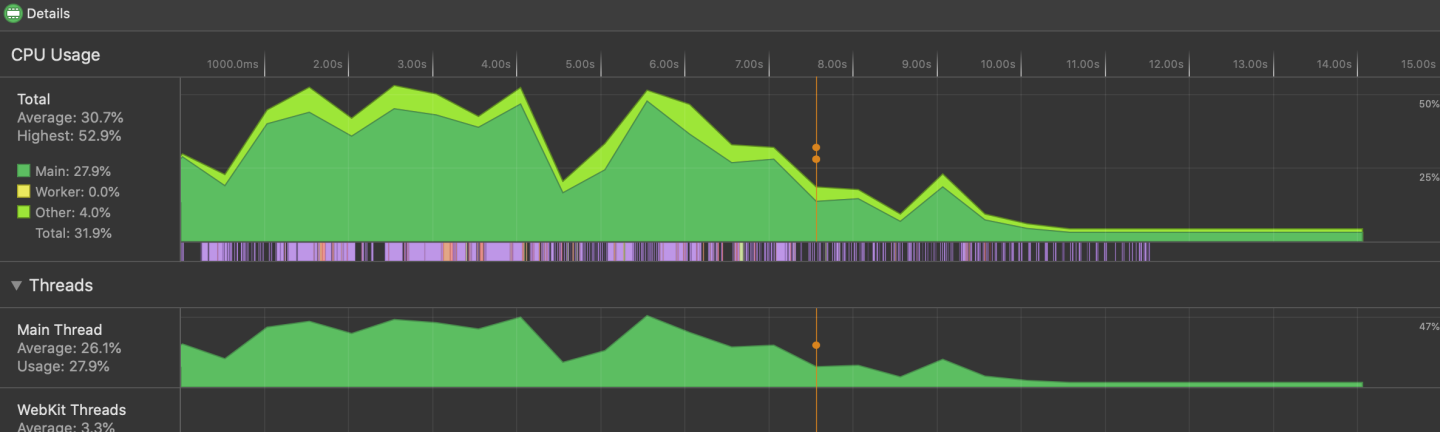
Task: Click the Total: 31.9% legend entry
Action: (x=73, y=233)
